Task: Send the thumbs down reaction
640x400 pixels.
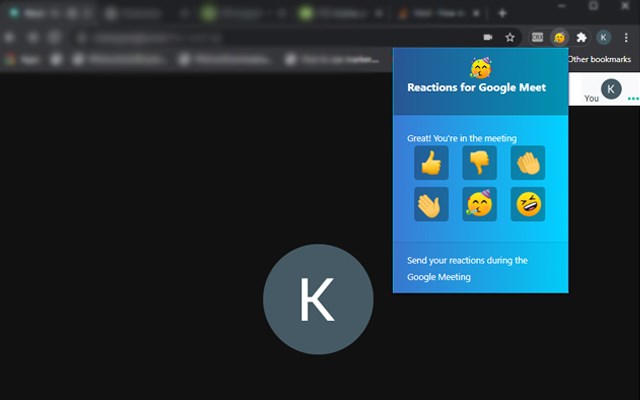Action: click(479, 162)
